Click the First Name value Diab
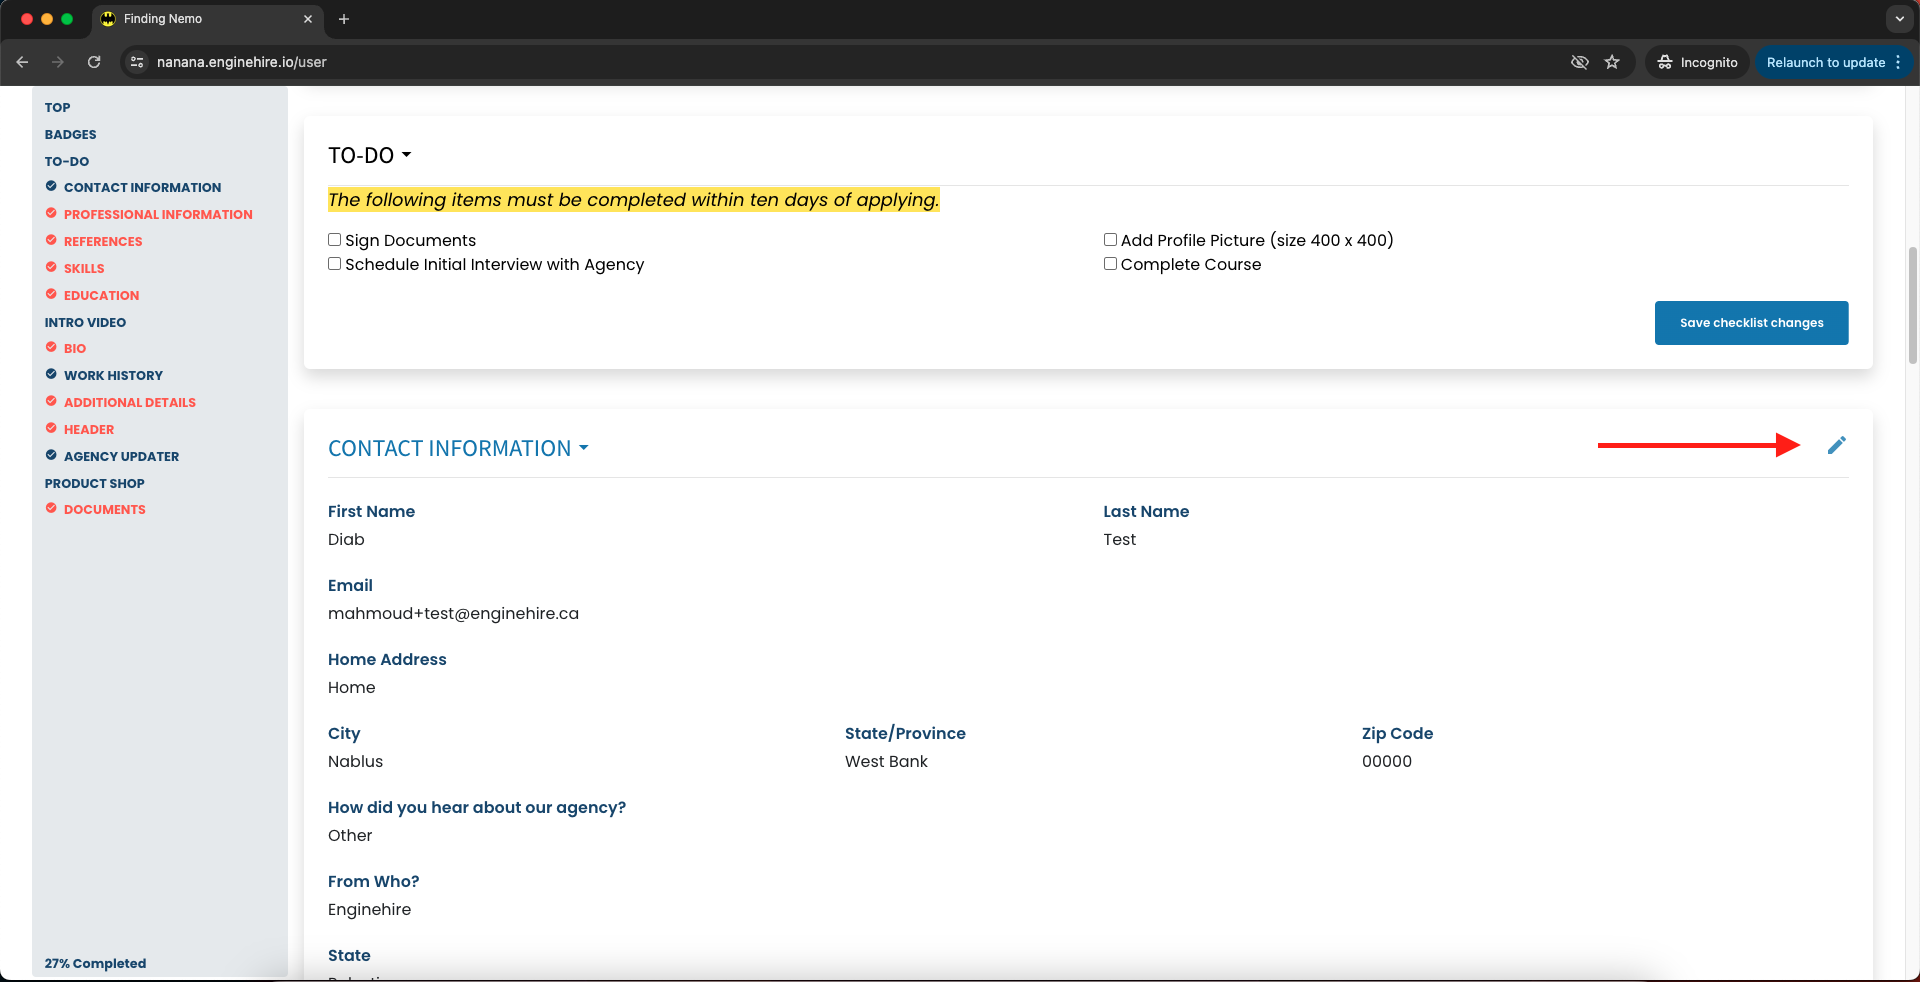 346,540
